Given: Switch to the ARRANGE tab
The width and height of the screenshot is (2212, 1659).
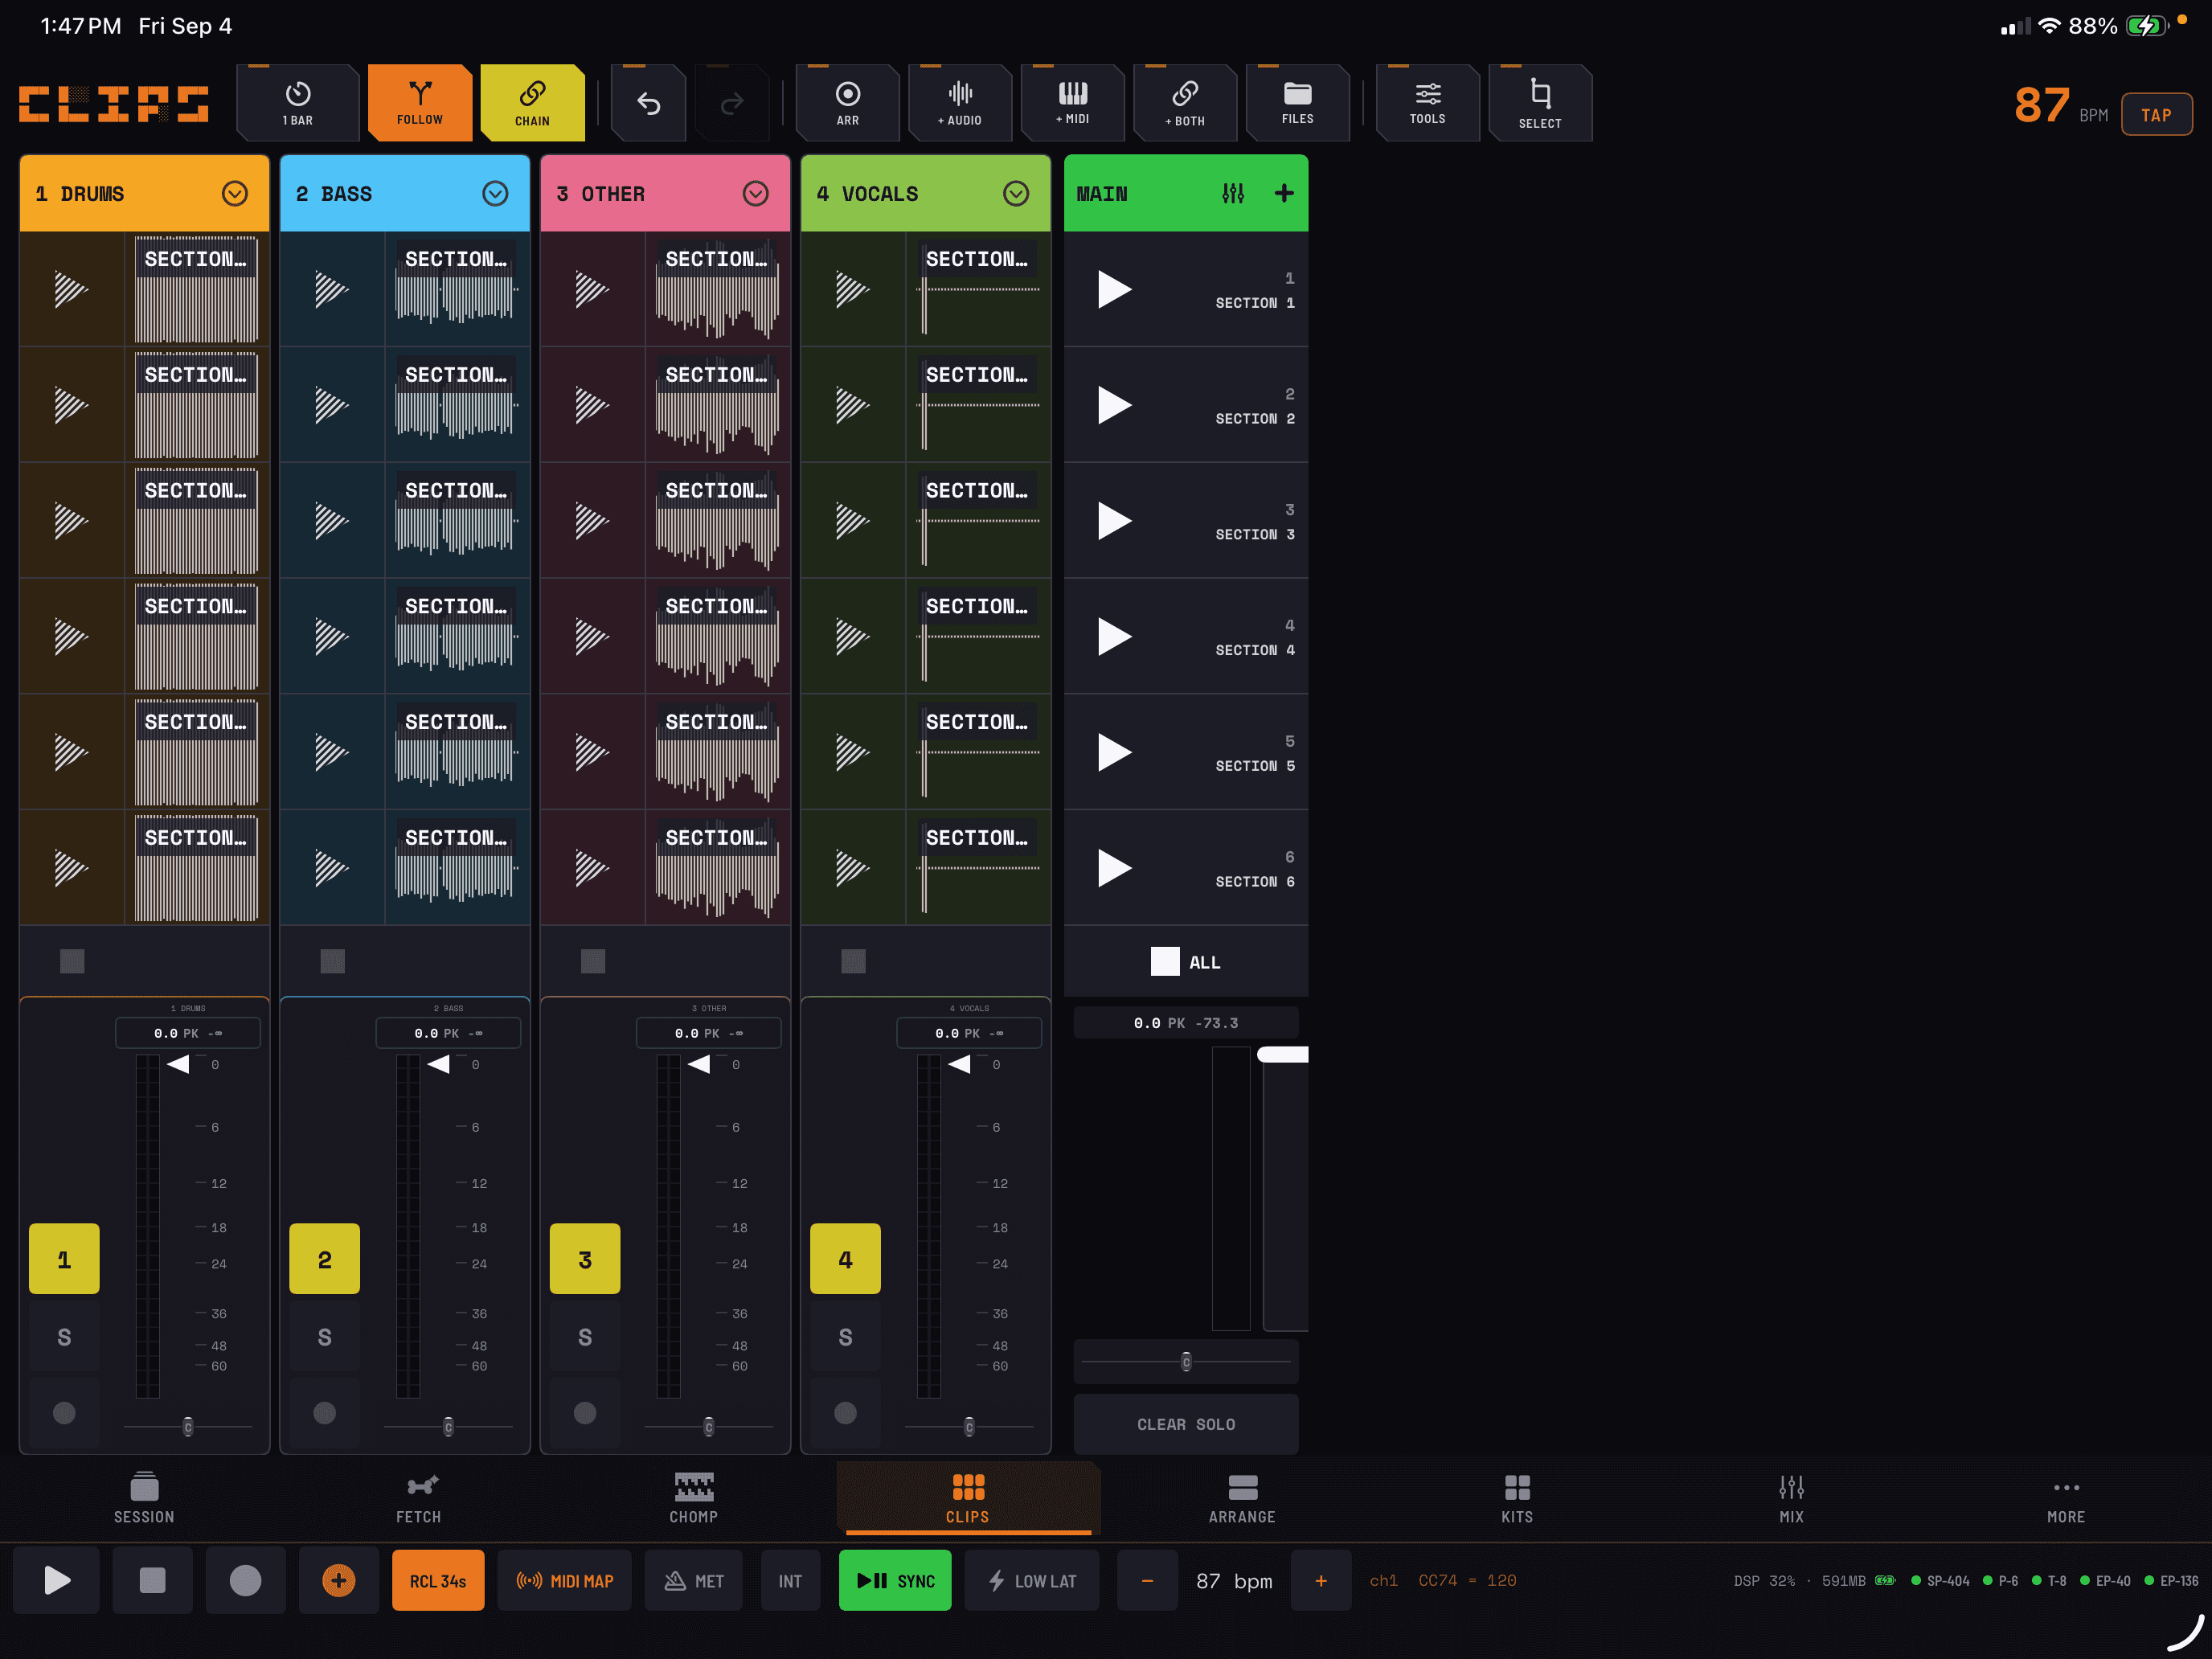Looking at the screenshot, I should [x=1242, y=1498].
